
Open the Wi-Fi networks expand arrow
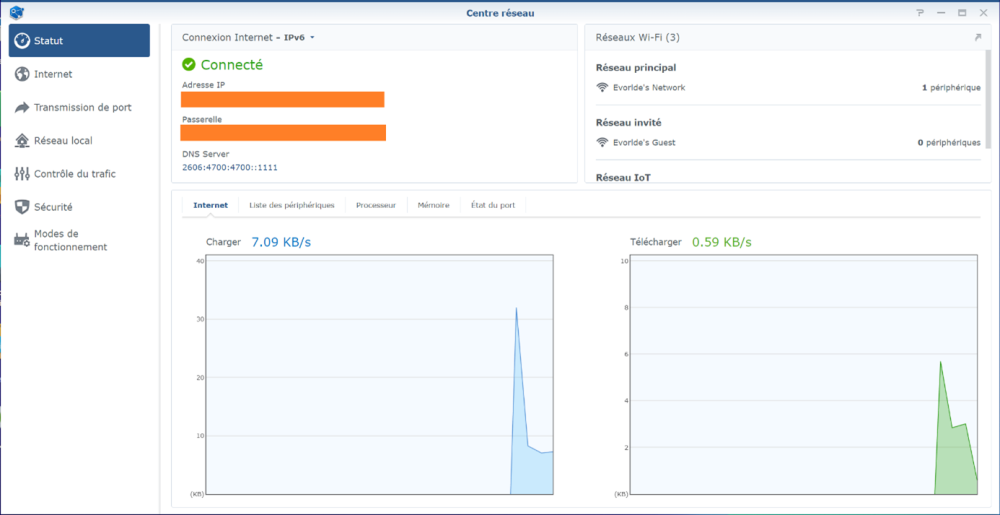978,38
